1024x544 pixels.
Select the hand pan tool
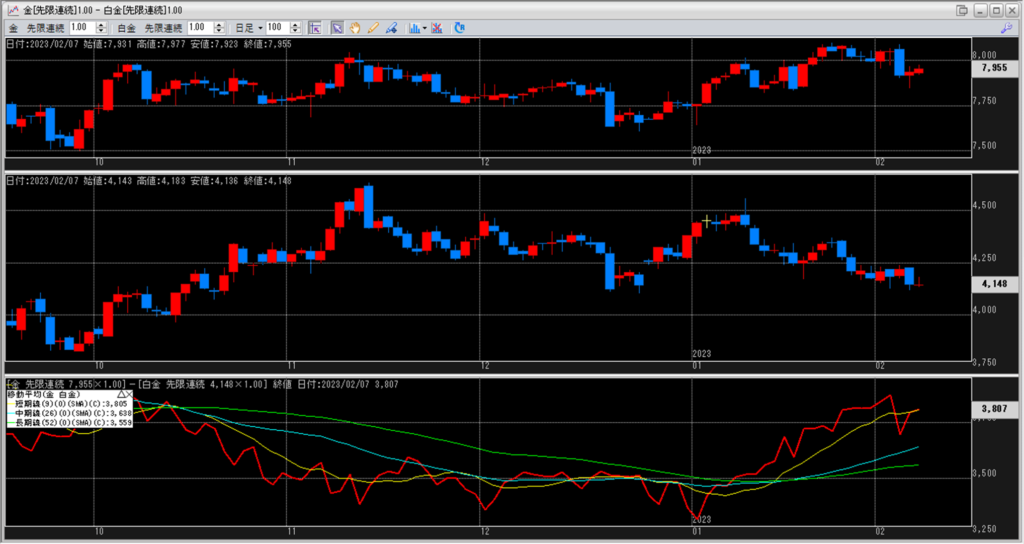tap(354, 27)
